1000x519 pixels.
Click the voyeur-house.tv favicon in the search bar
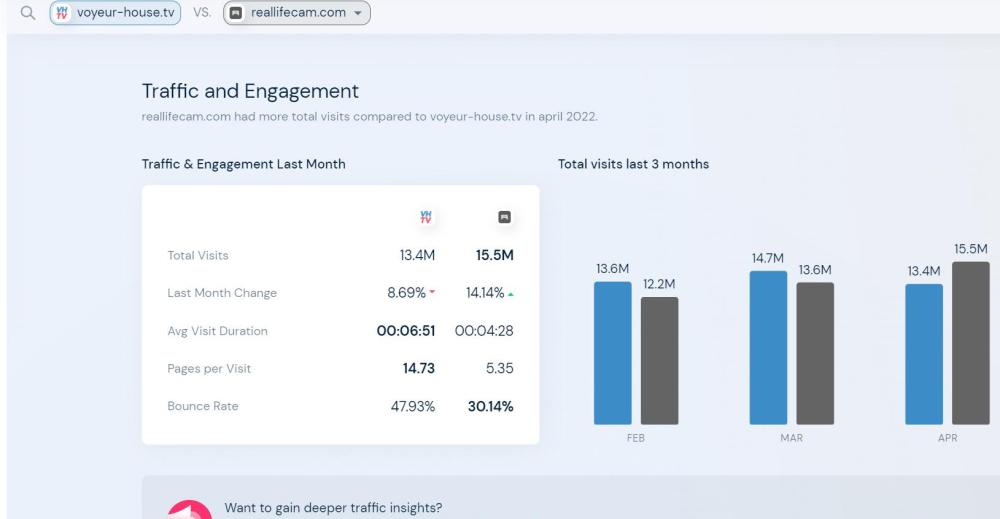[63, 15]
